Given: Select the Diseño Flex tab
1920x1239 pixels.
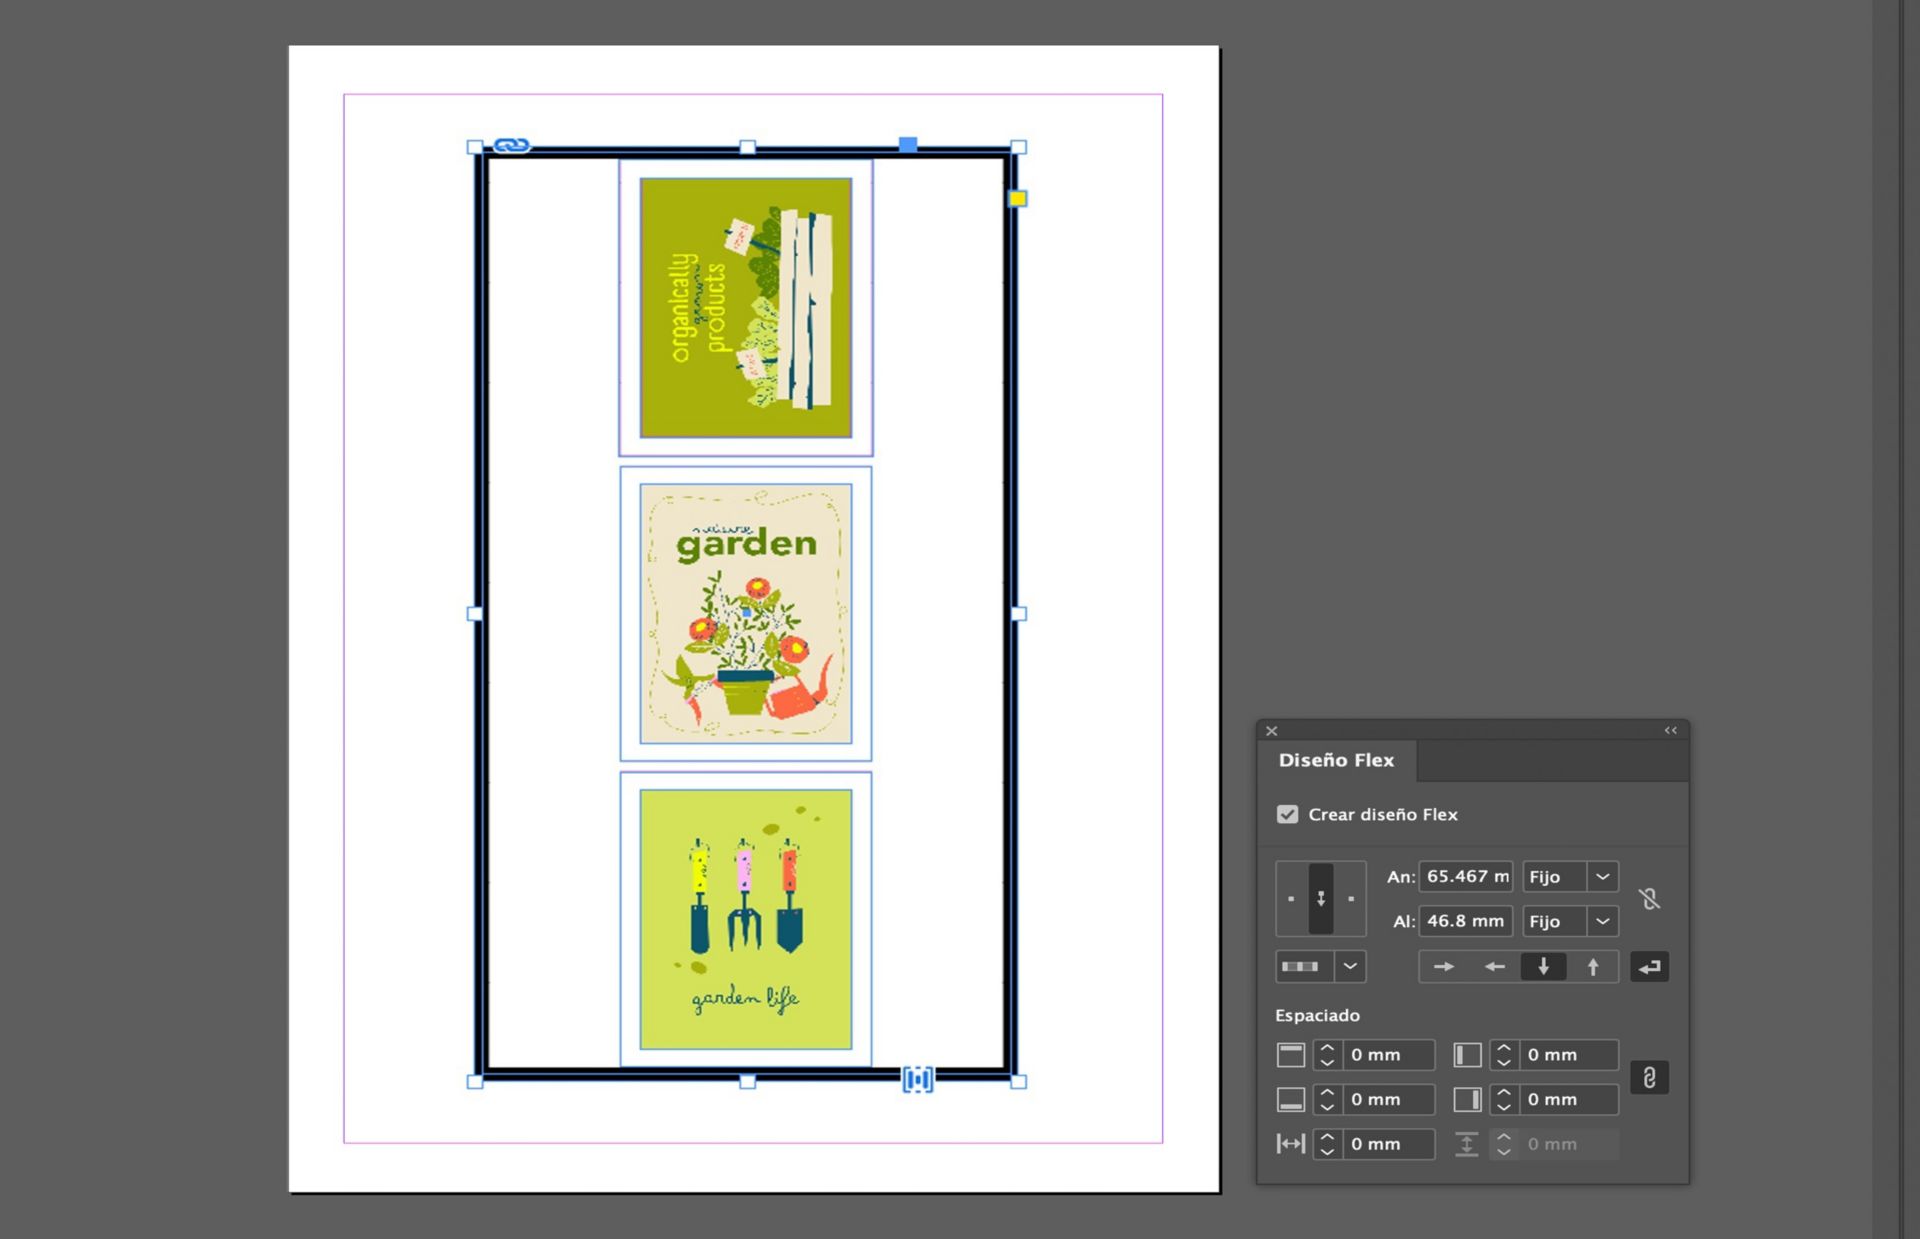Looking at the screenshot, I should (1336, 760).
